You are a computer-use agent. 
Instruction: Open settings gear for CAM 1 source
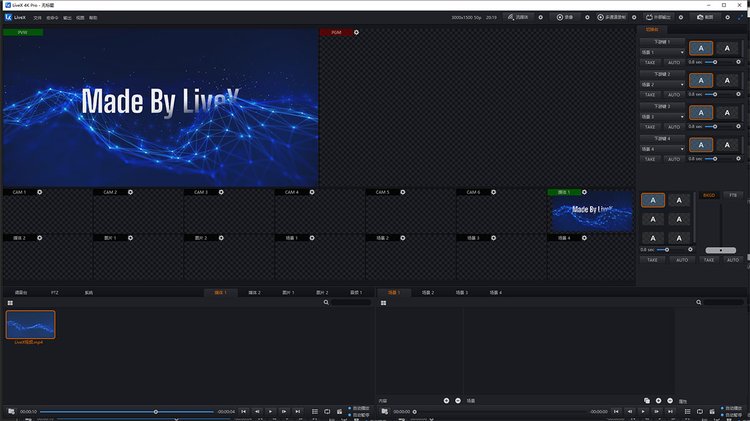tap(38, 192)
